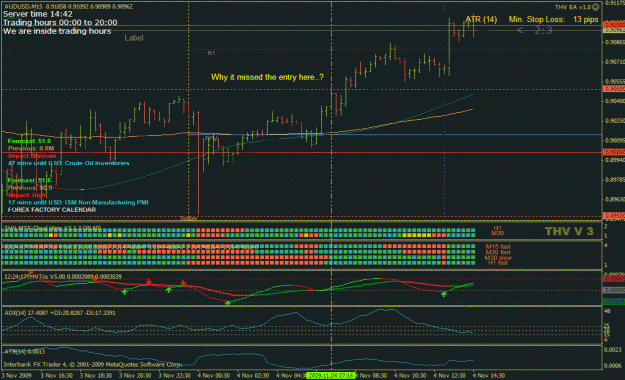Click the '4 Nov 00:30' time axis label
Viewport: 625px width, 380px height.
click(x=214, y=376)
